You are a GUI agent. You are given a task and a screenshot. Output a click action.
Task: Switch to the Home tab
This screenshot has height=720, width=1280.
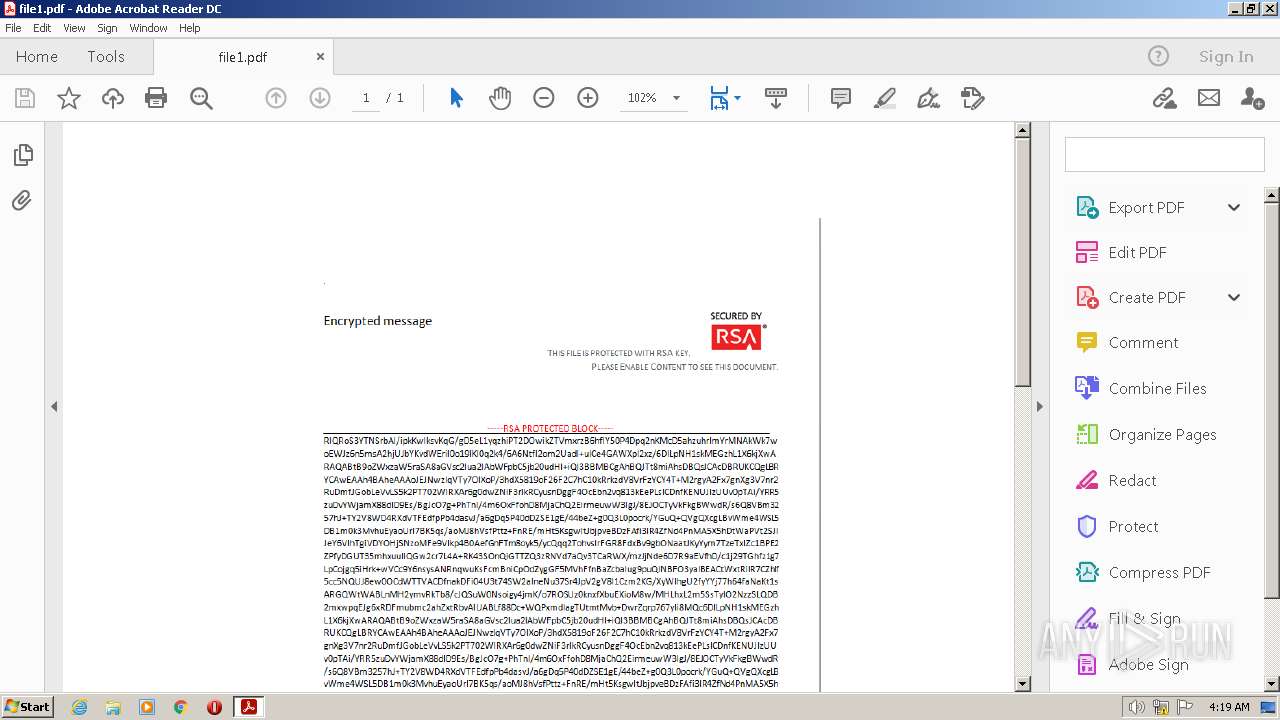point(37,57)
